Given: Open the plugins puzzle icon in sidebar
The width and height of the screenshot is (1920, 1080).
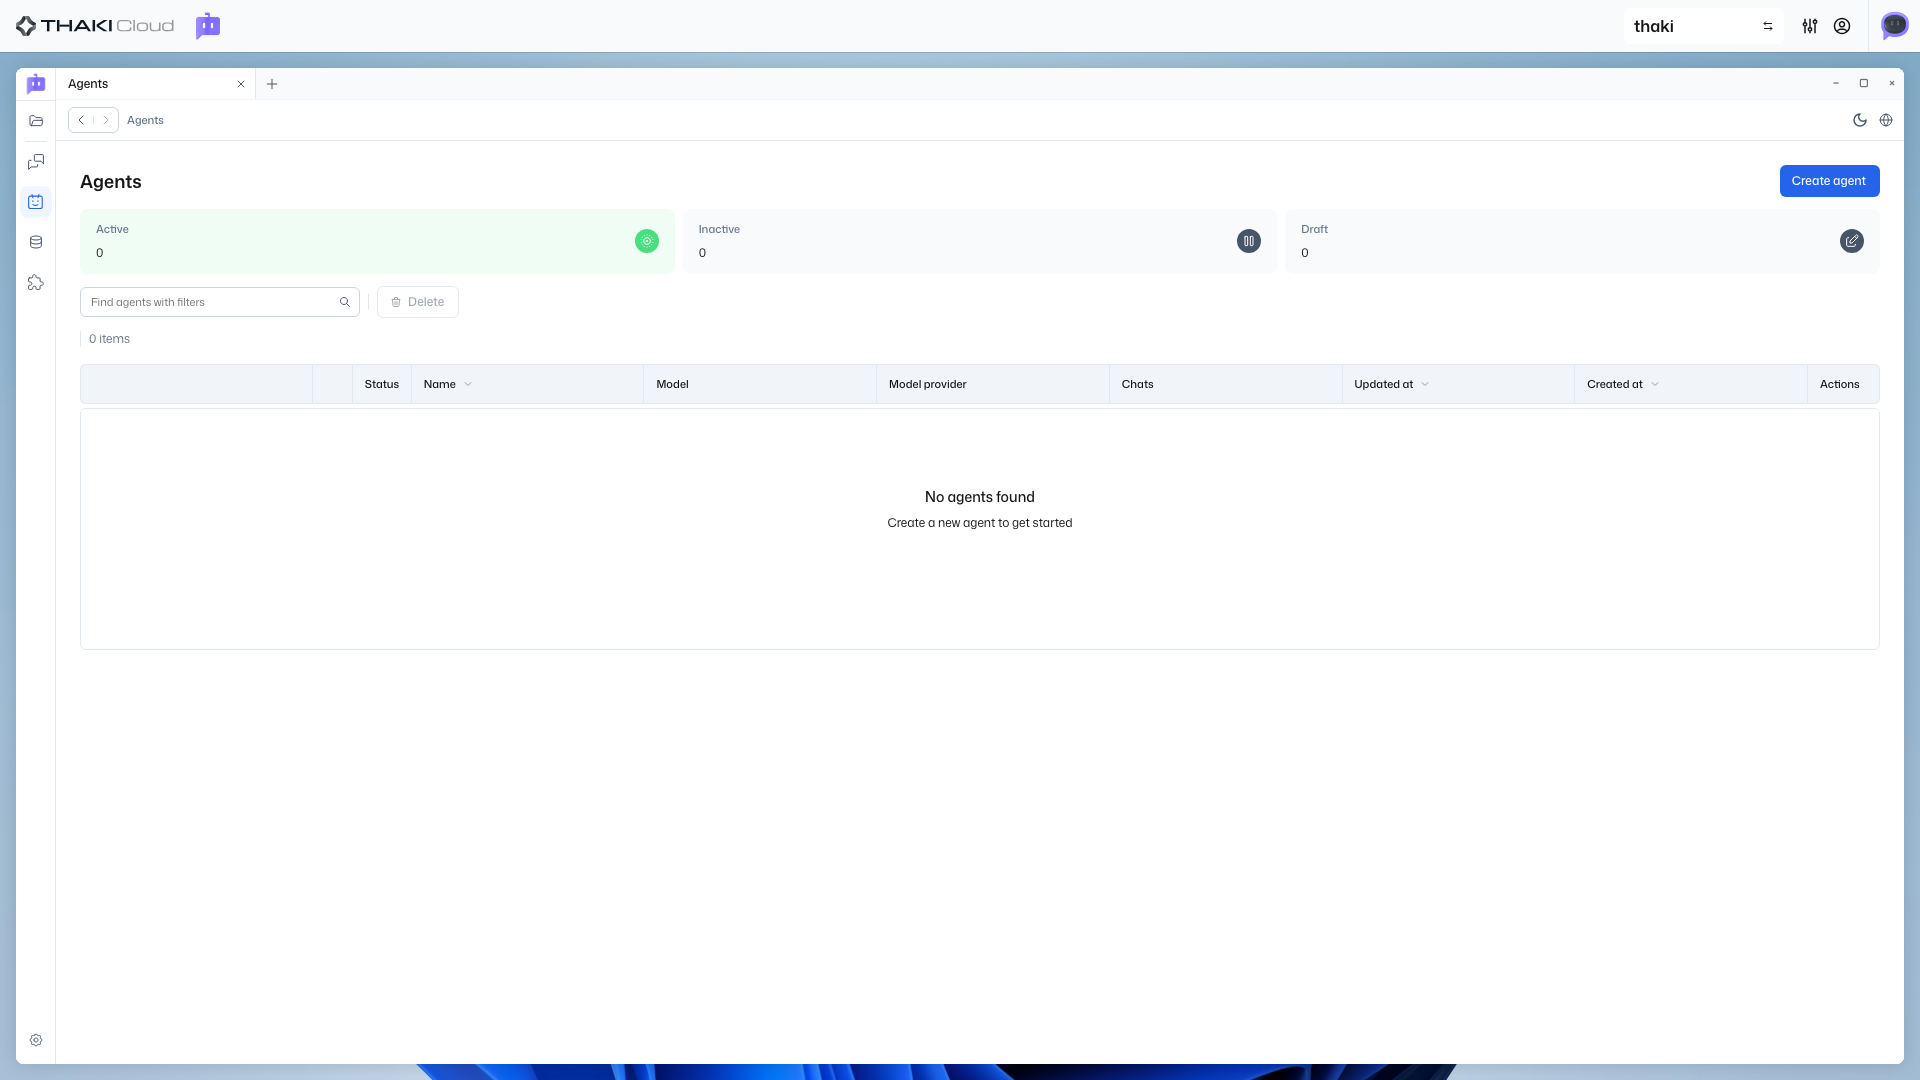Looking at the screenshot, I should 36,283.
